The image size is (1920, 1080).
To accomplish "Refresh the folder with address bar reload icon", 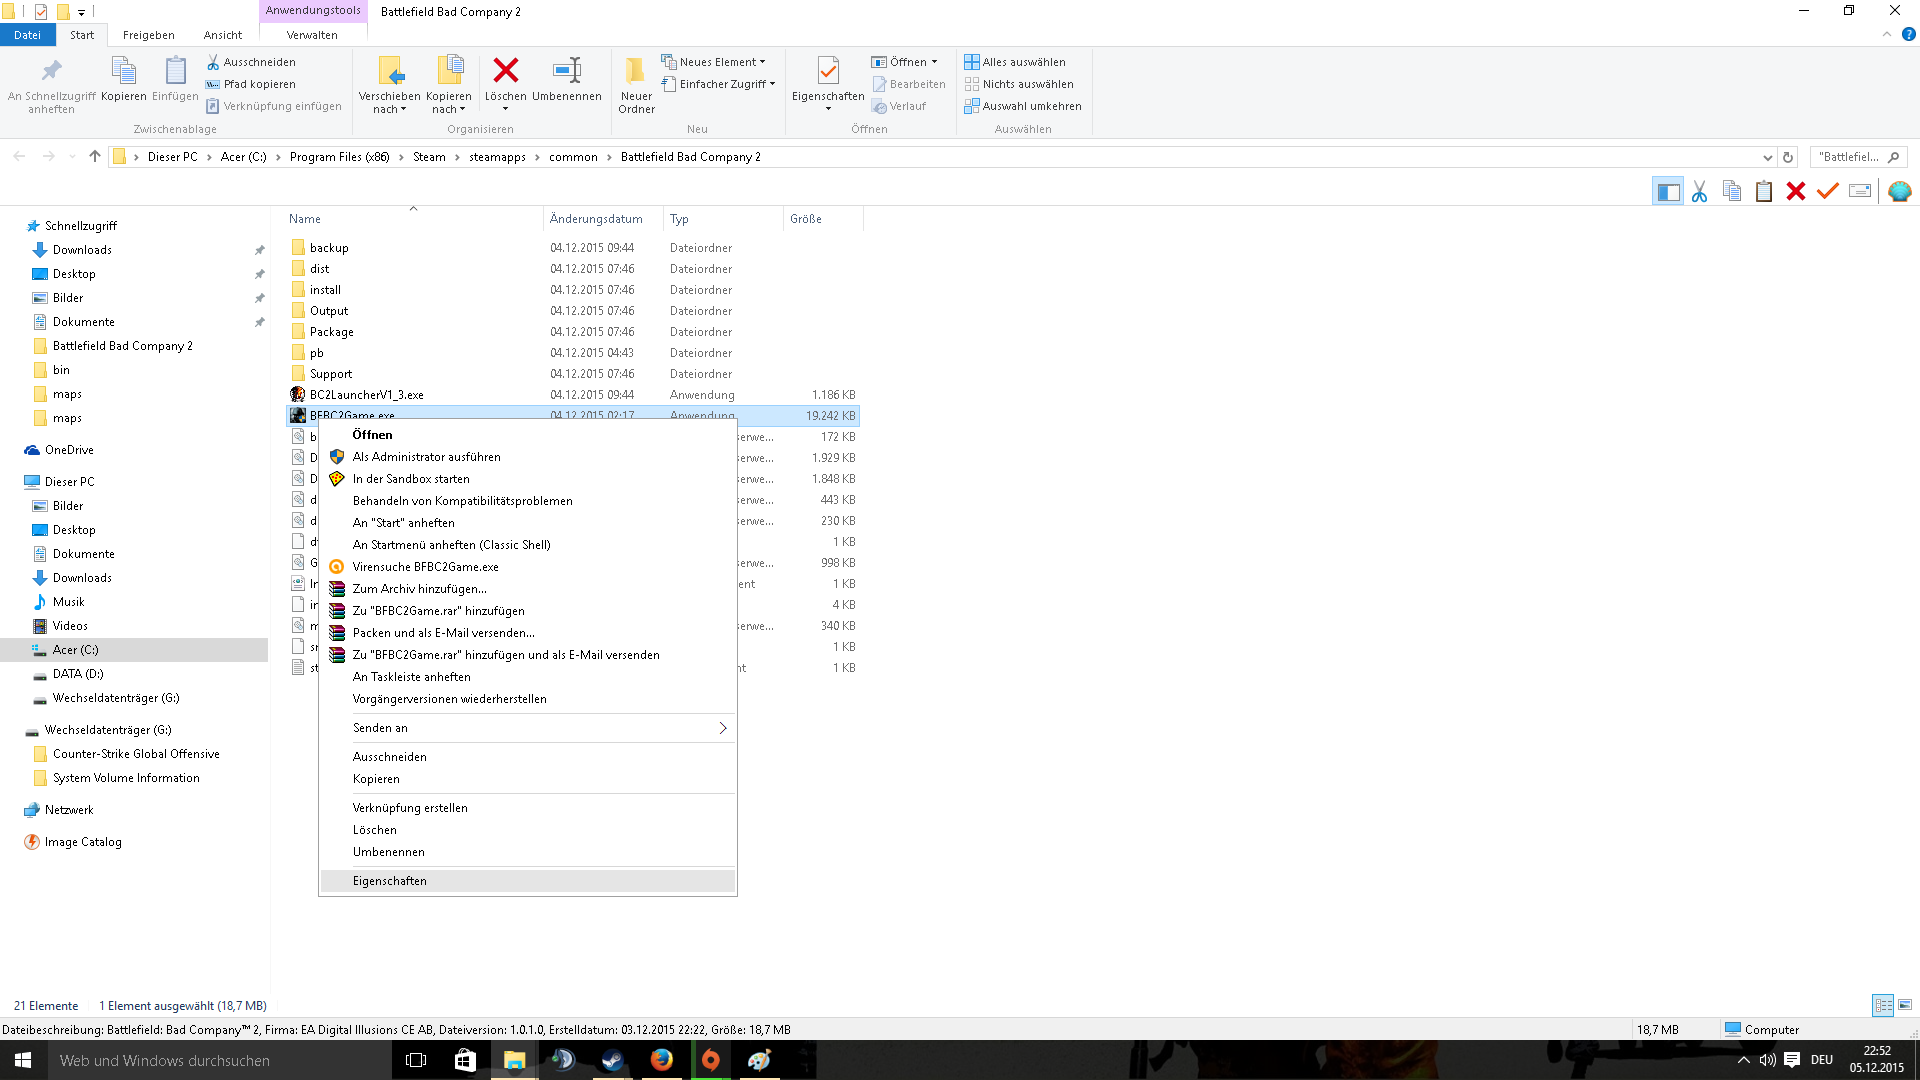I will pos(1788,157).
